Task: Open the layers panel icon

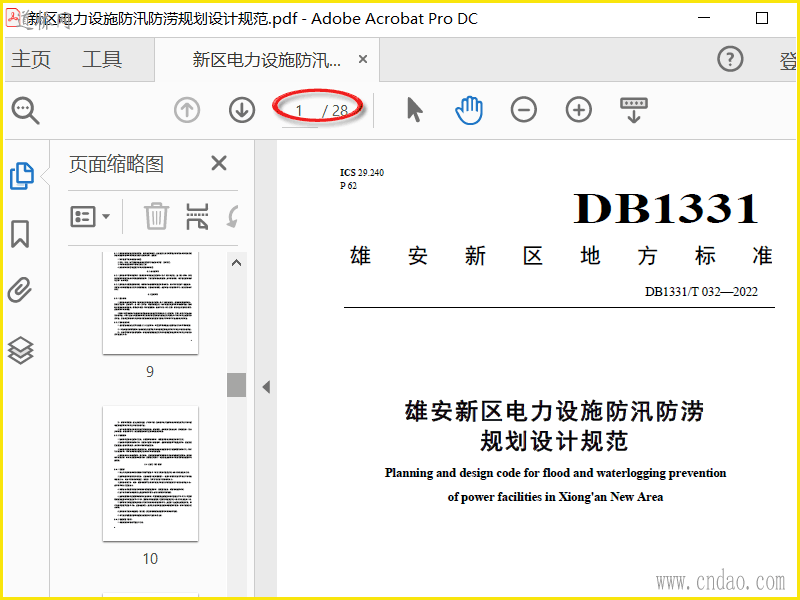Action: [20, 351]
